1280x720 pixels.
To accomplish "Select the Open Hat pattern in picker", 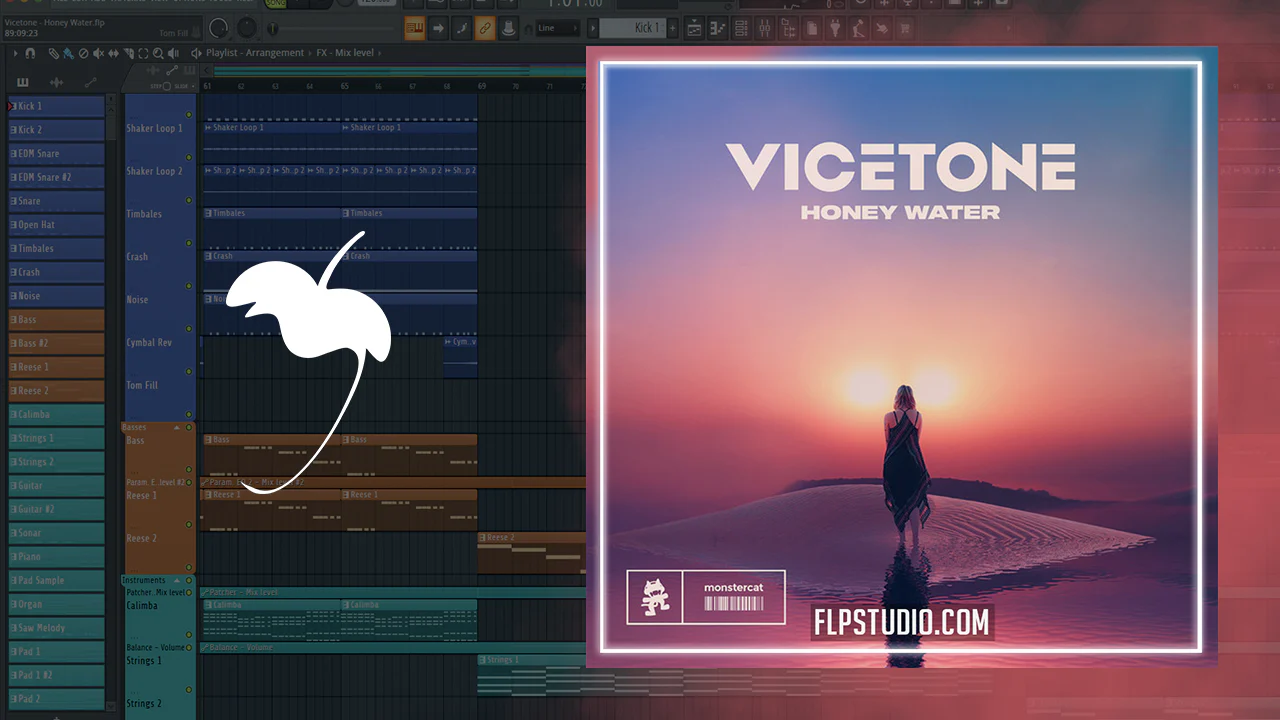I will pyautogui.click(x=56, y=225).
